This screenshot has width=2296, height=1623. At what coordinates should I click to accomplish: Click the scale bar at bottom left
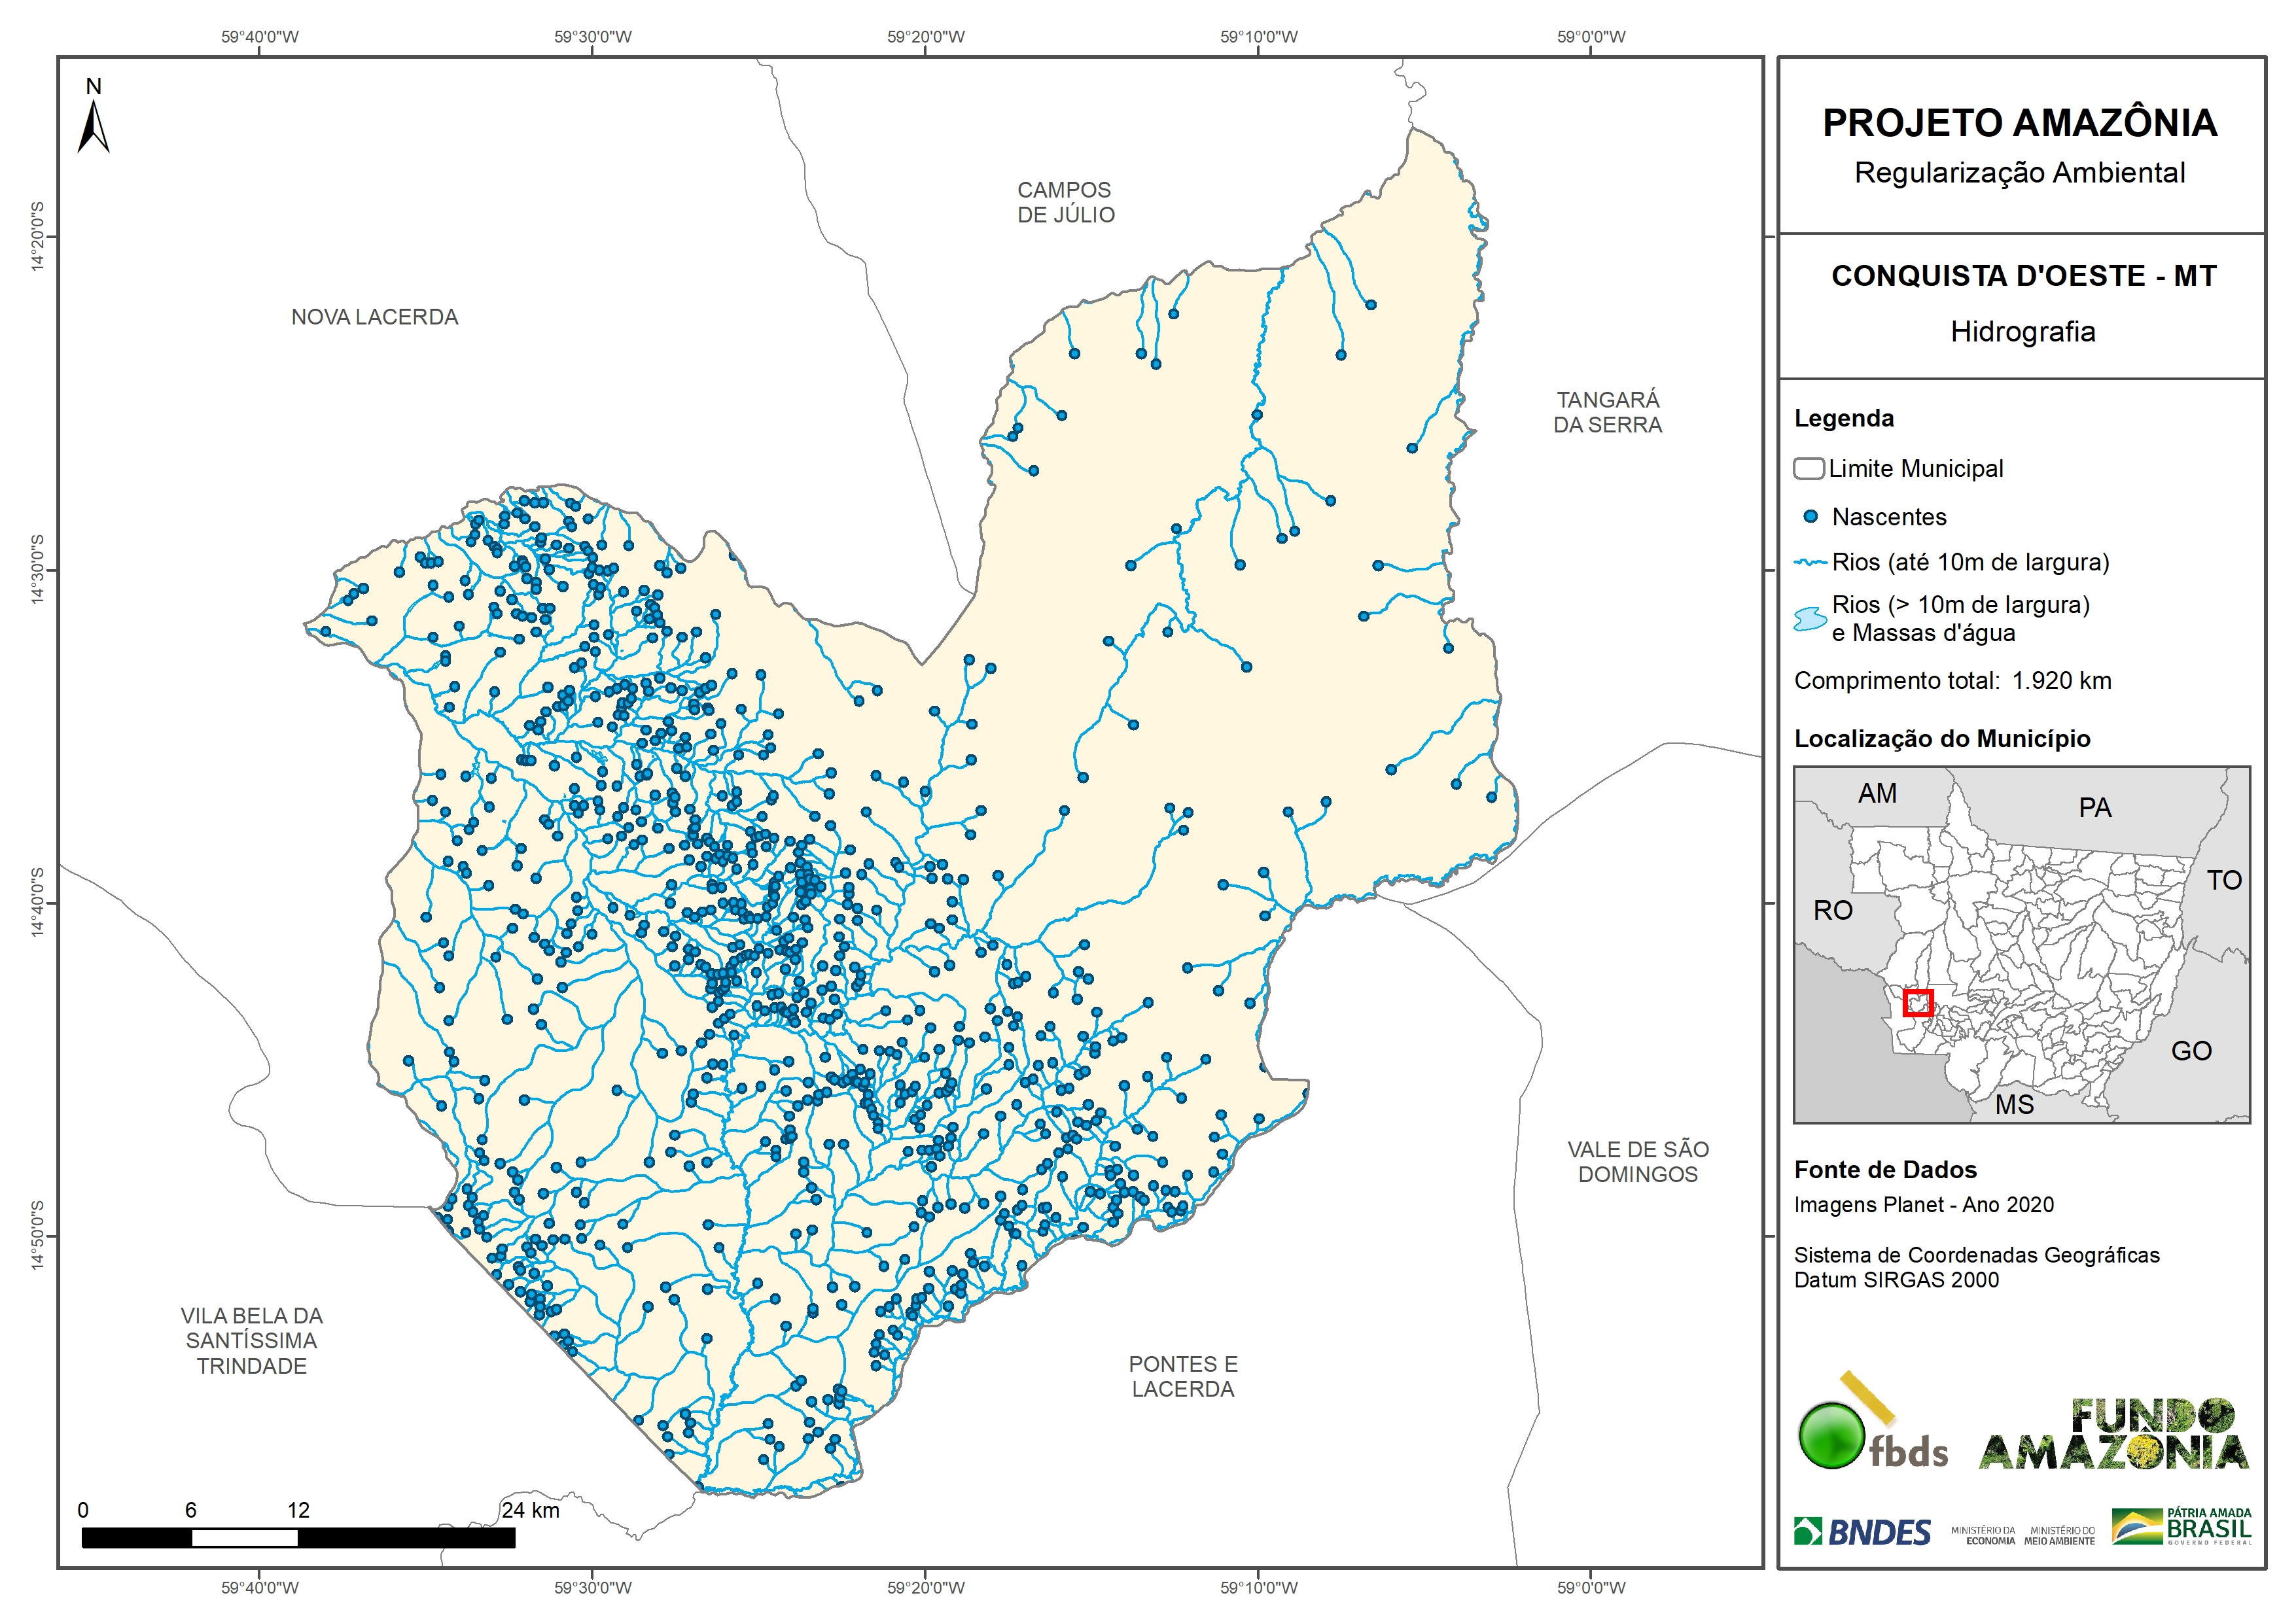[298, 1537]
